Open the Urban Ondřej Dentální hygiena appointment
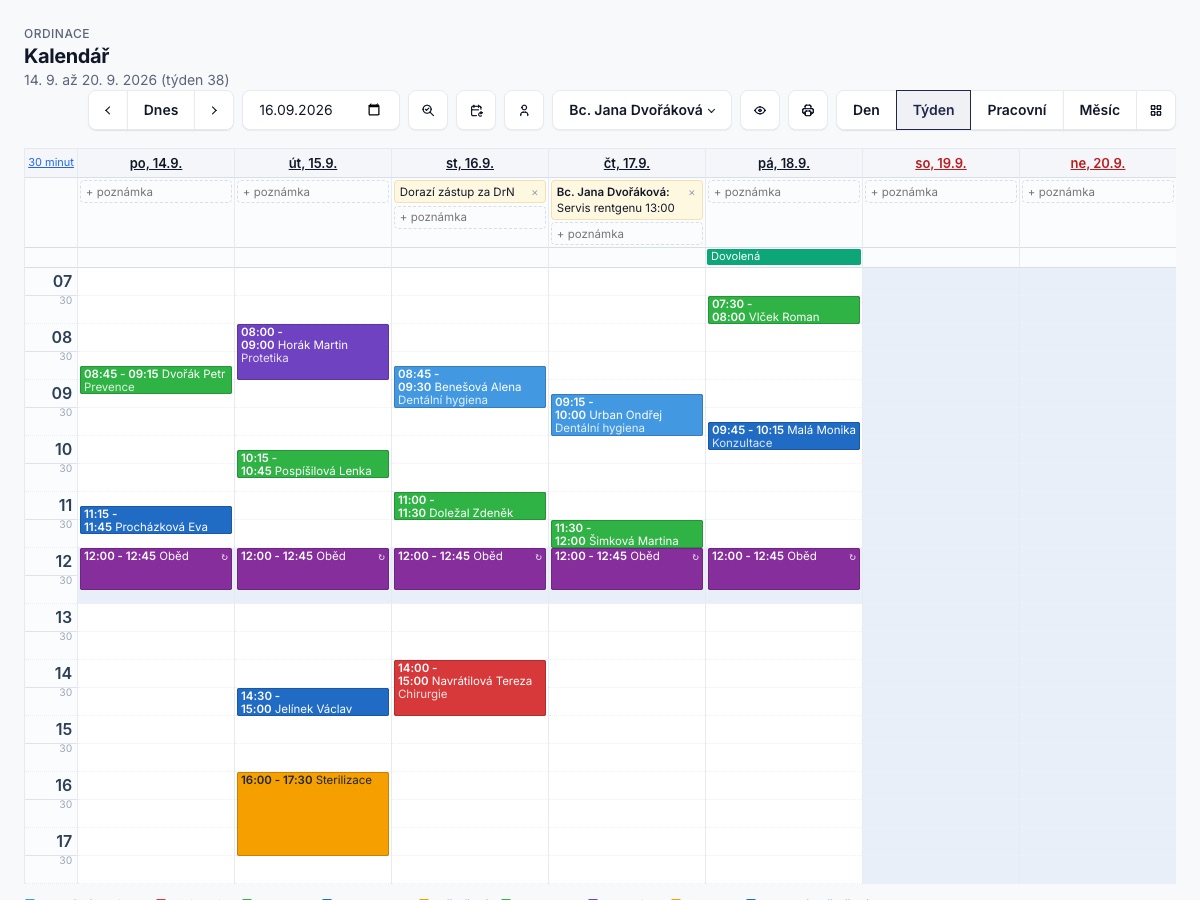This screenshot has width=1200, height=900. coord(627,415)
